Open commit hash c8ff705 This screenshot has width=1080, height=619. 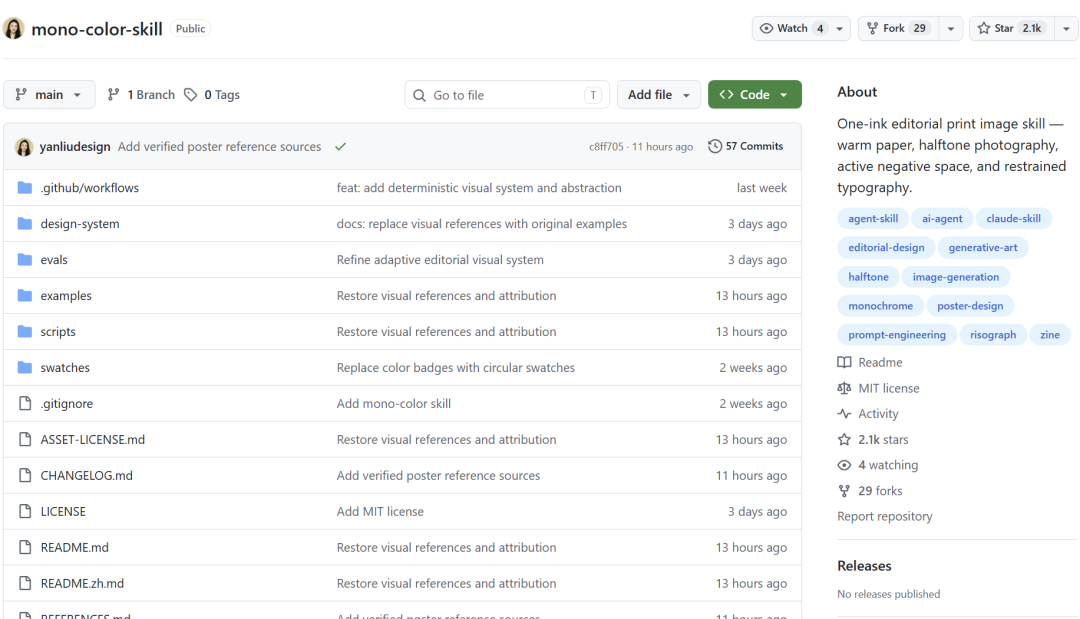606,147
